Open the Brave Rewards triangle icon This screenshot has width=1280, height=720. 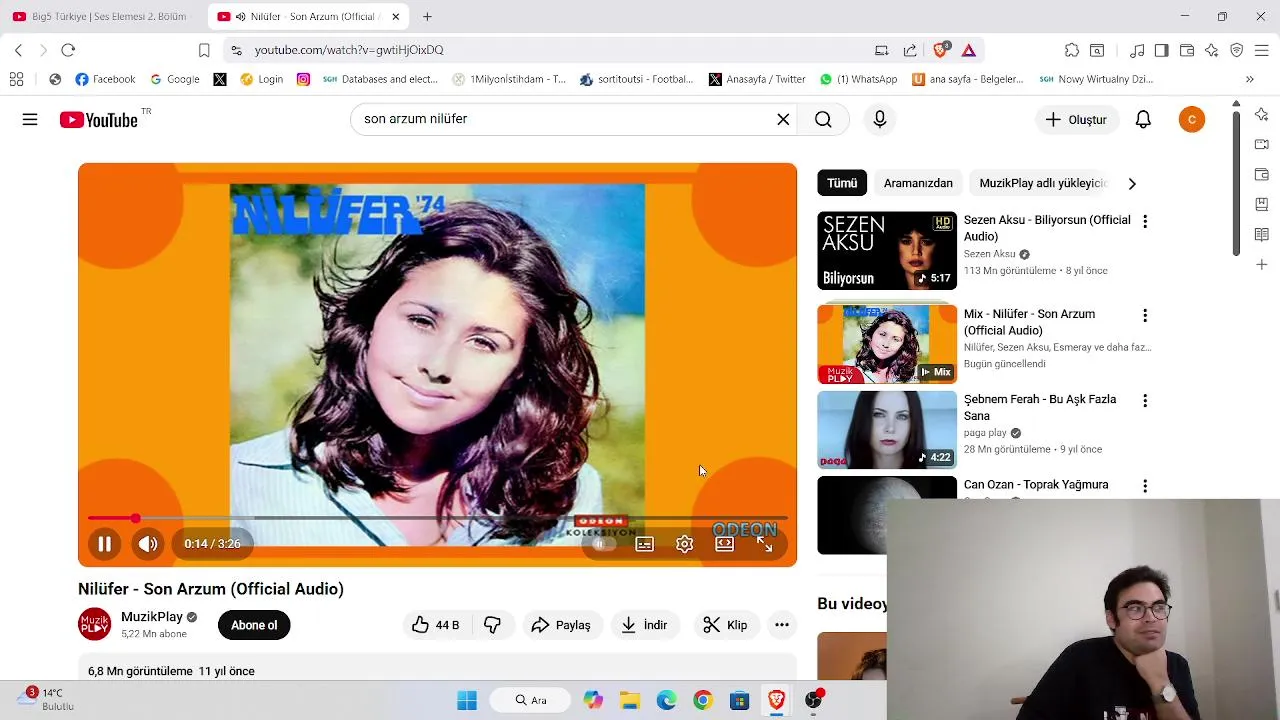969,50
